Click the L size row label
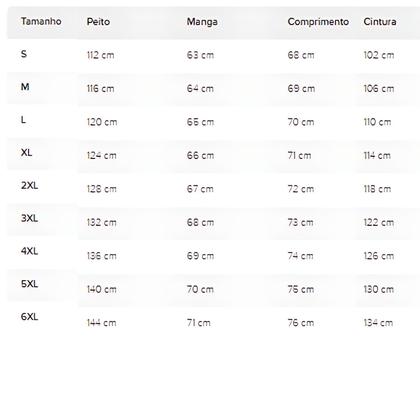Viewport: 420px width, 420px height. click(x=23, y=120)
